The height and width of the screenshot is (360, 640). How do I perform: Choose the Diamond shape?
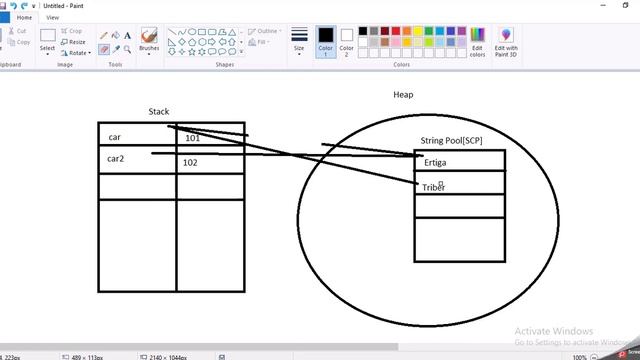182,42
